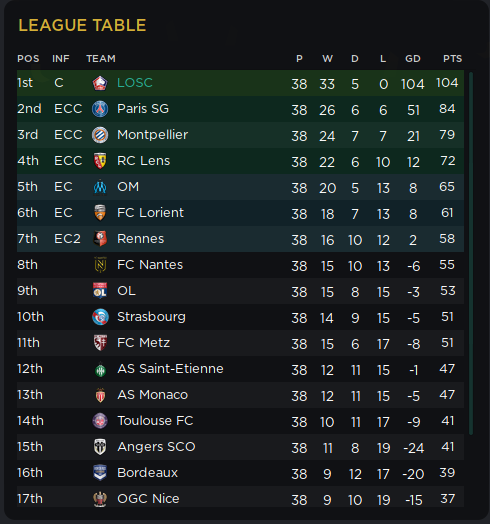The height and width of the screenshot is (524, 490).
Task: Sort table by PTS column header
Action: coord(453,59)
